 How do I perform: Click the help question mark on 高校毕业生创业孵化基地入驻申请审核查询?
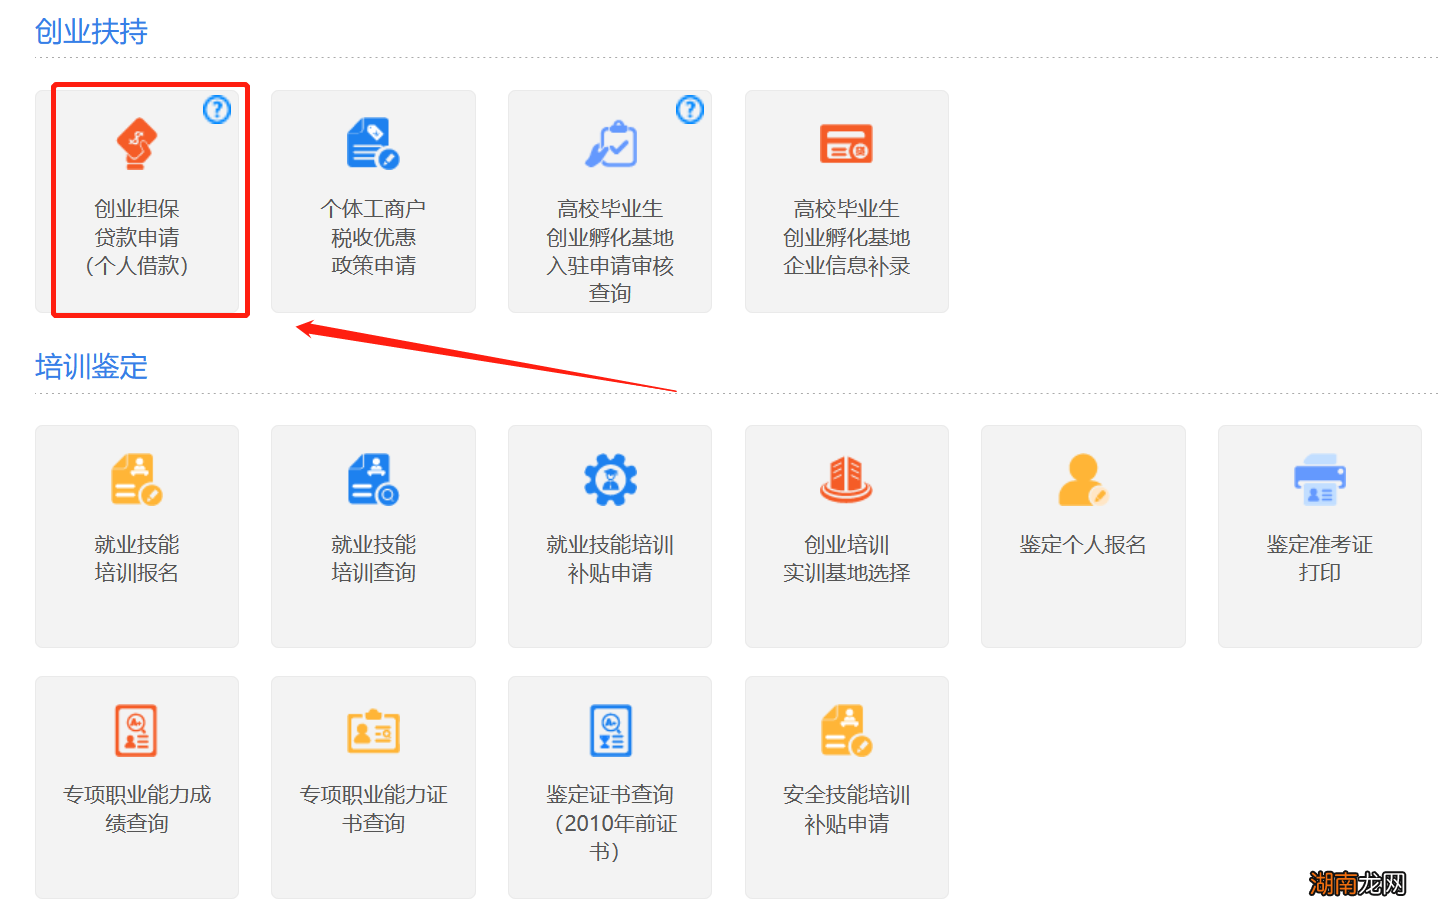(690, 110)
